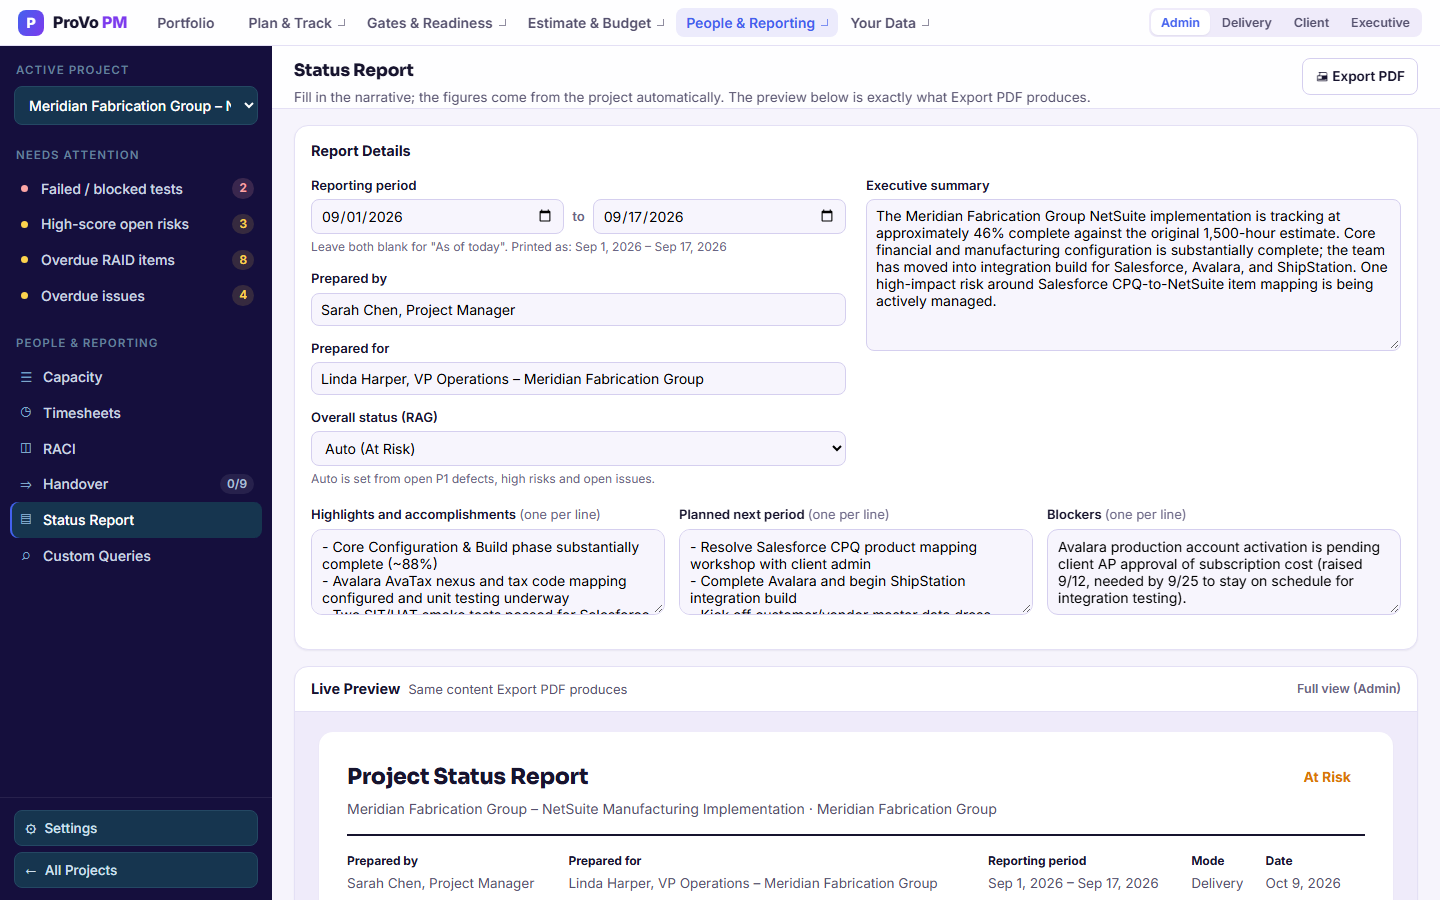Switch to the Delivery view mode

click(x=1246, y=23)
